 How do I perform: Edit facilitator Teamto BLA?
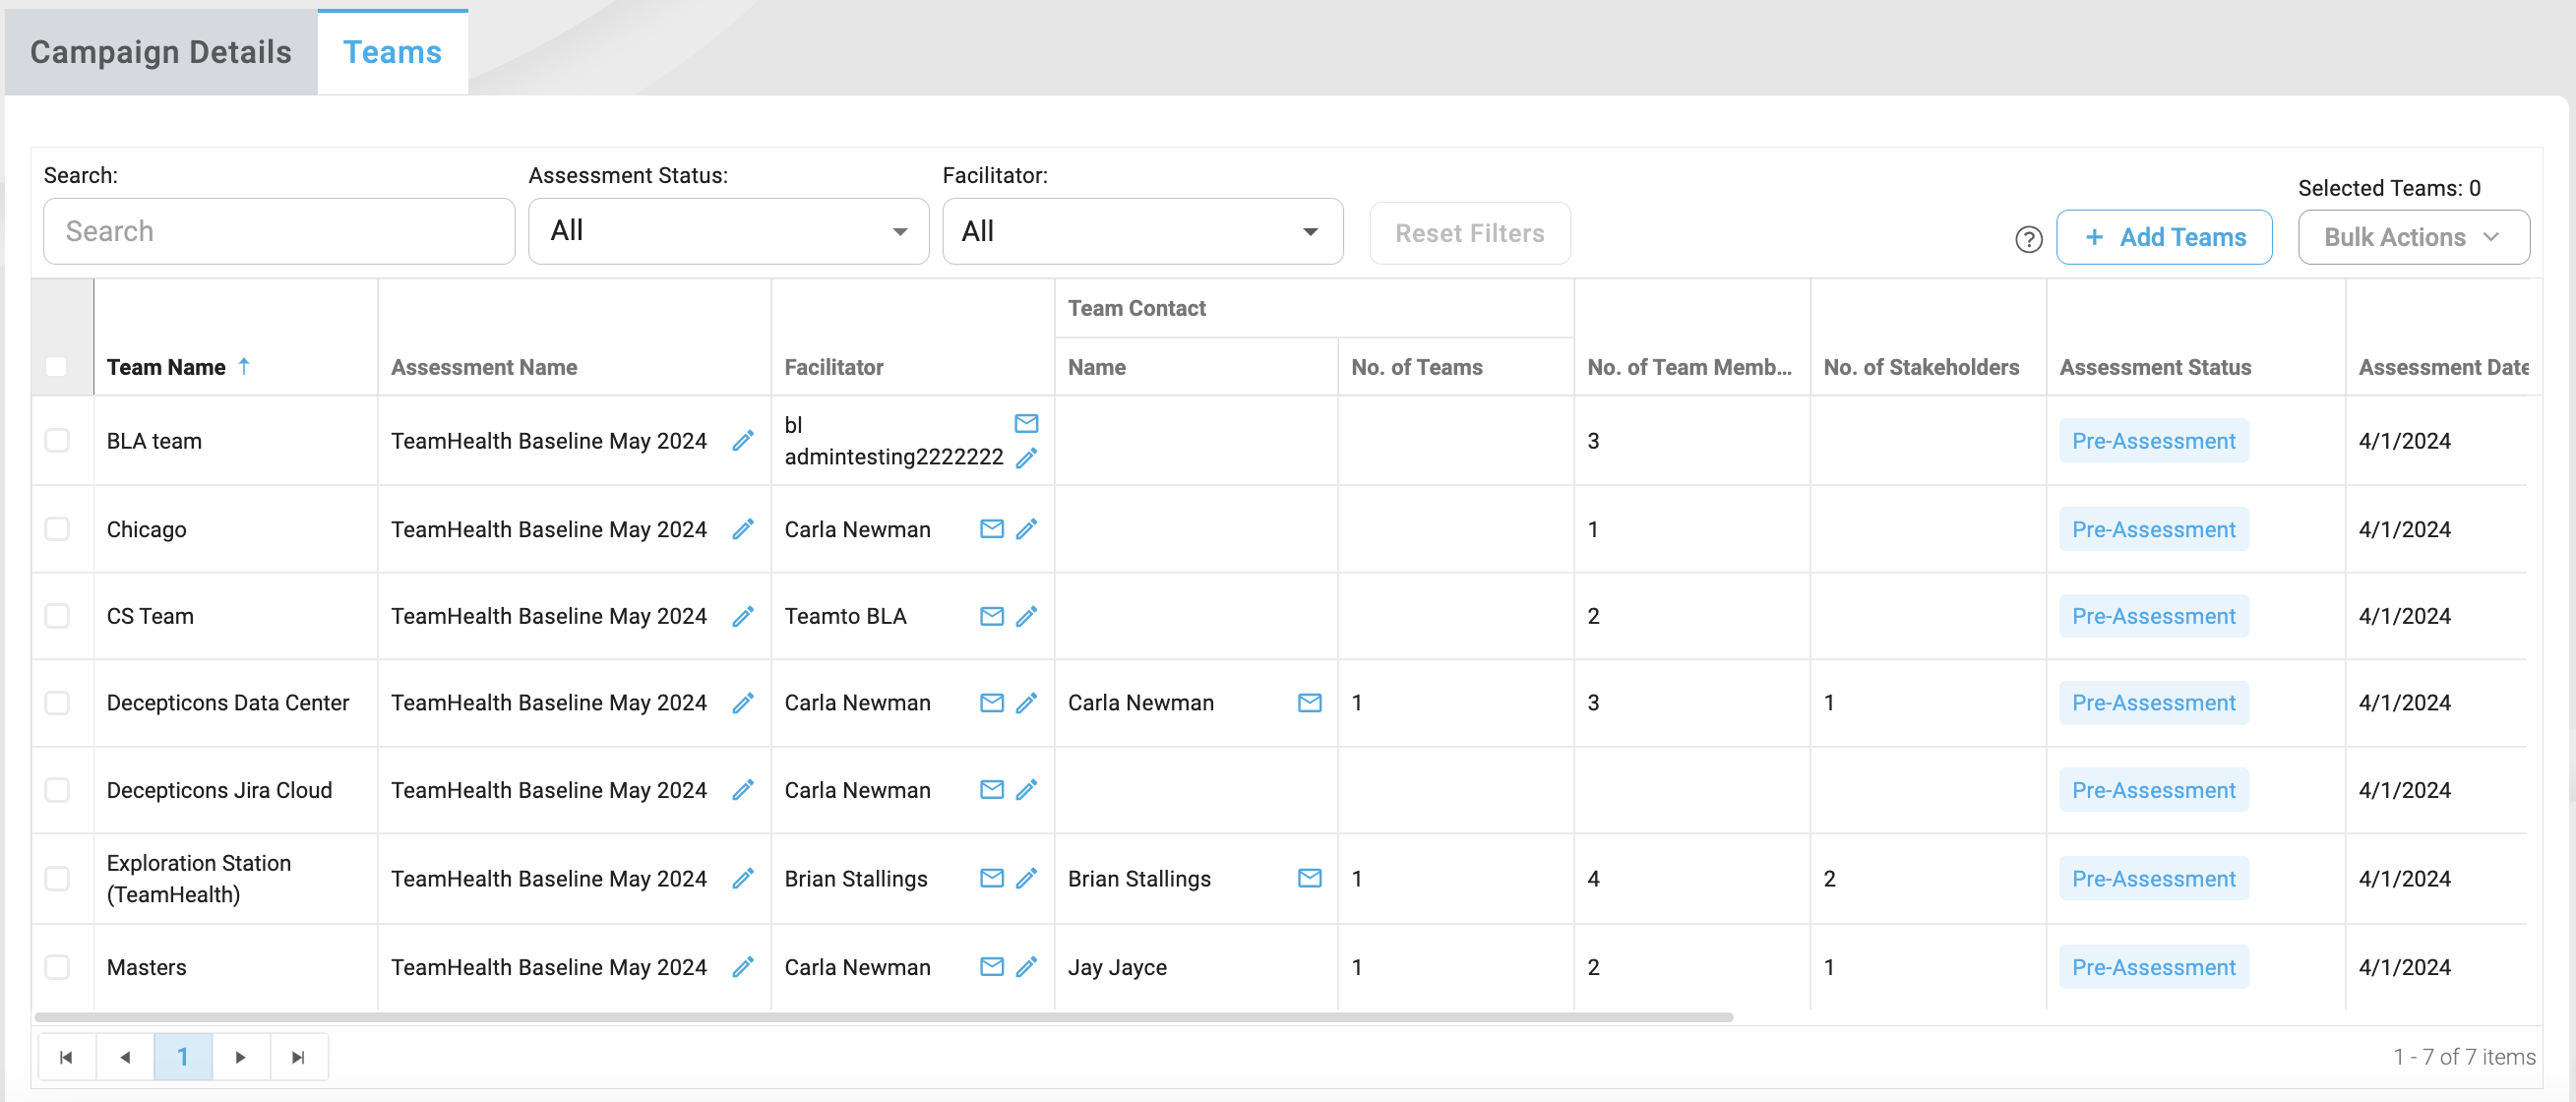(x=1026, y=616)
